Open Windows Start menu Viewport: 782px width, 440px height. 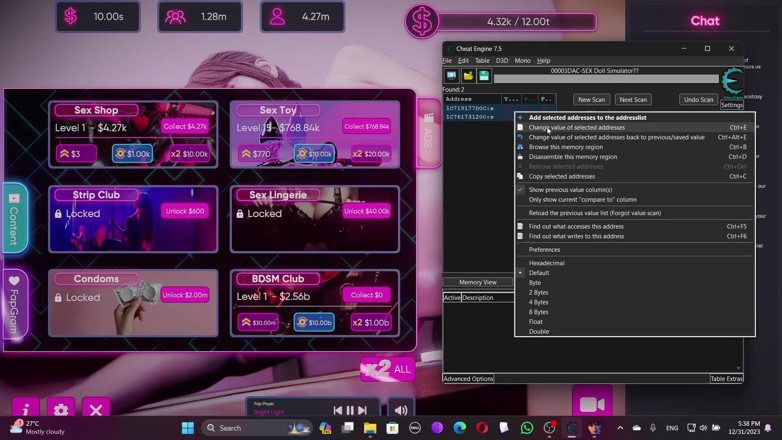[188, 428]
